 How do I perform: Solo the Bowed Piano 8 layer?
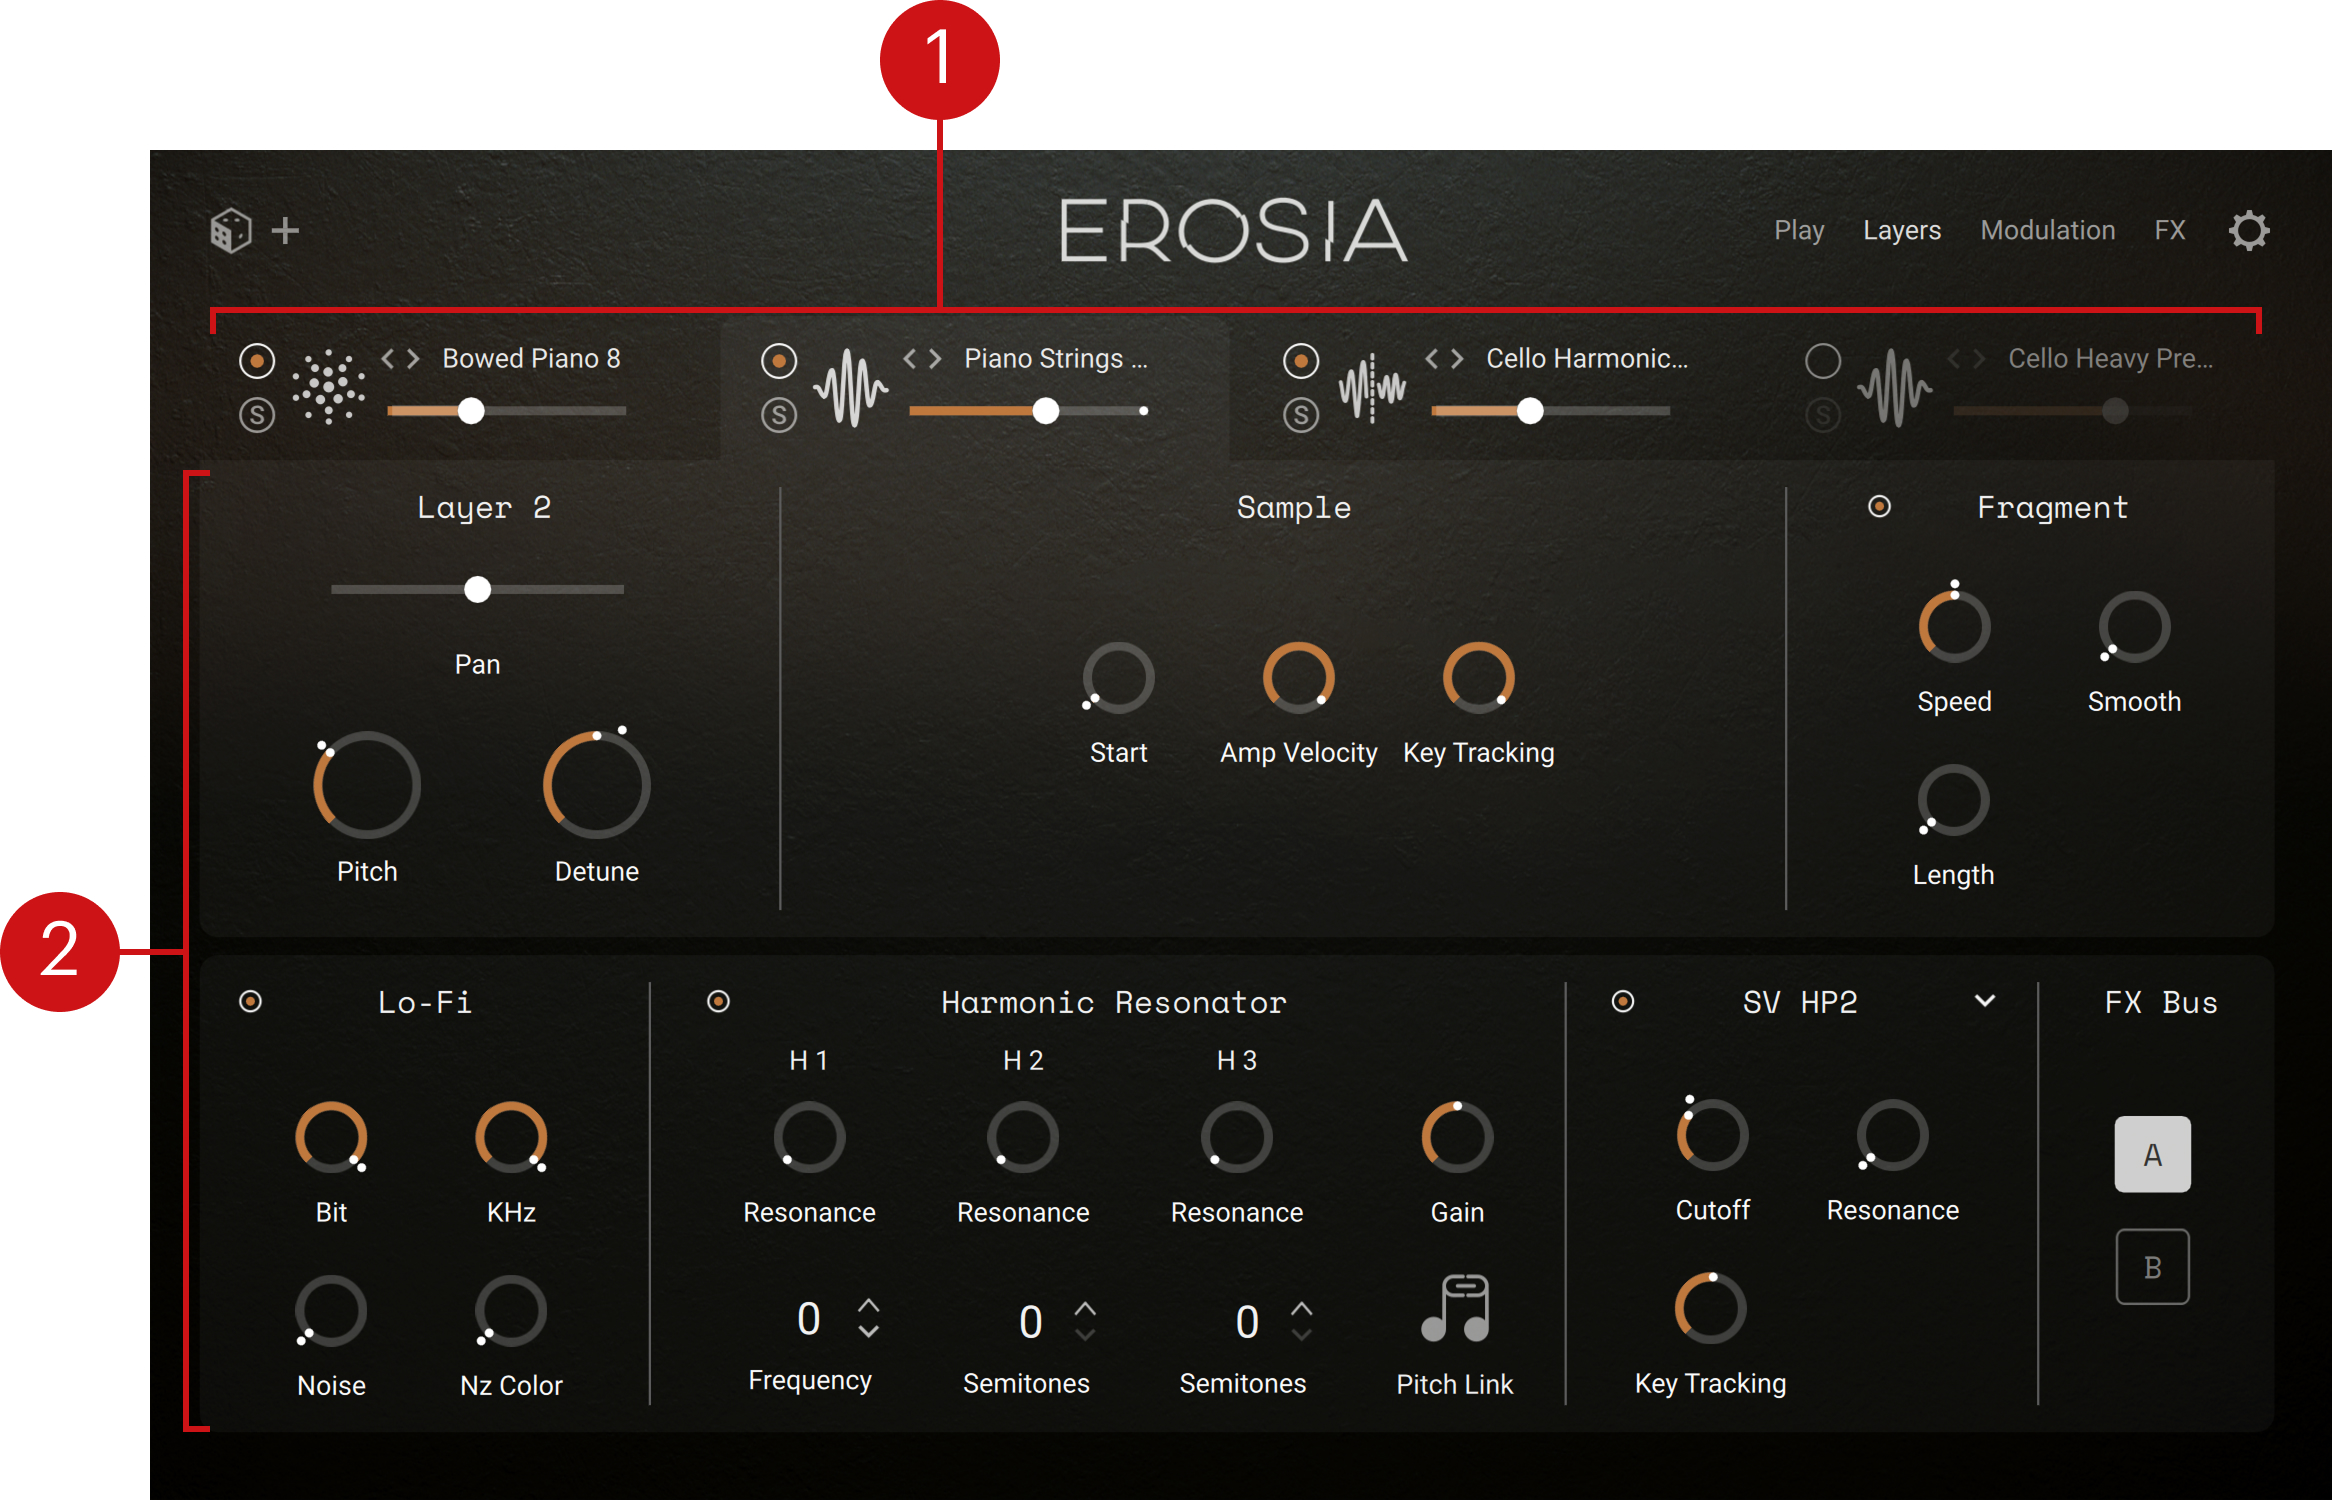tap(257, 415)
